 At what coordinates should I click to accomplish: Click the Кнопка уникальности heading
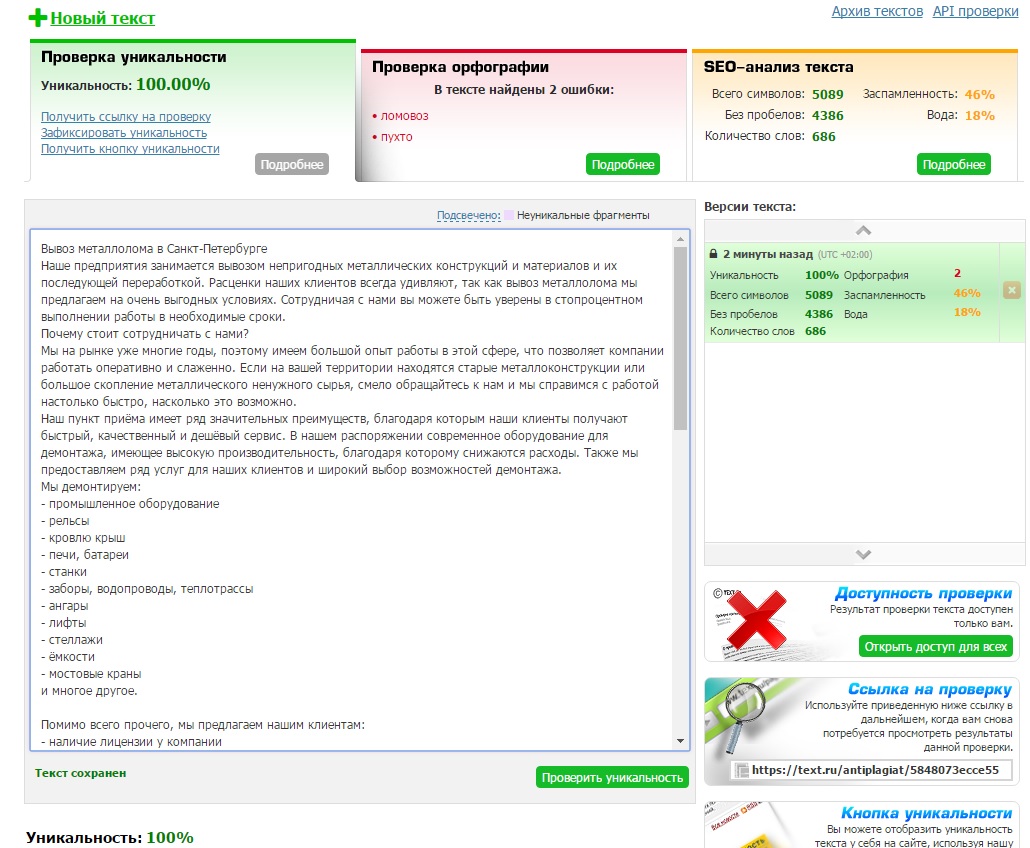[x=926, y=813]
